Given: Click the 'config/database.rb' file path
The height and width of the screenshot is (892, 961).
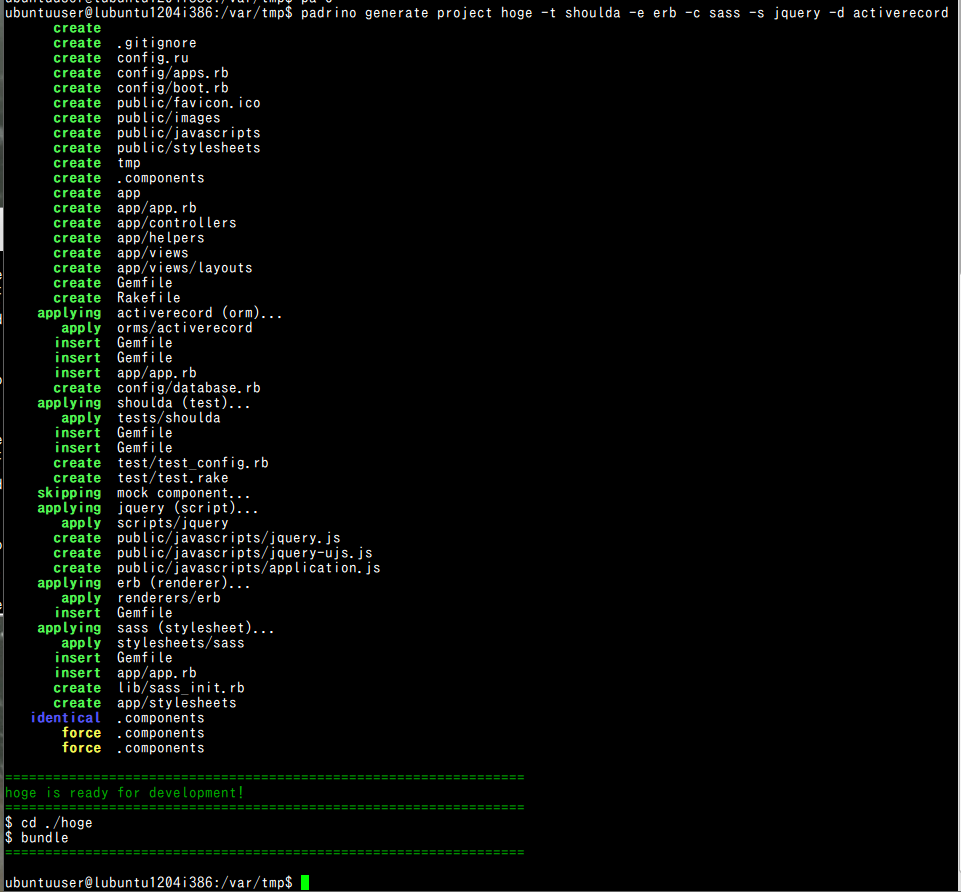Looking at the screenshot, I should click(x=189, y=388).
